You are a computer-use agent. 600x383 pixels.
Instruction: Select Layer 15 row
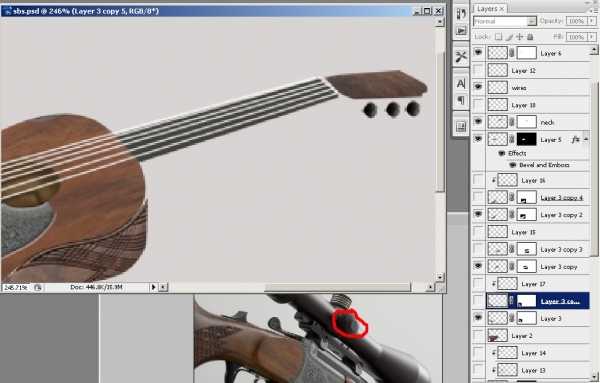click(537, 232)
